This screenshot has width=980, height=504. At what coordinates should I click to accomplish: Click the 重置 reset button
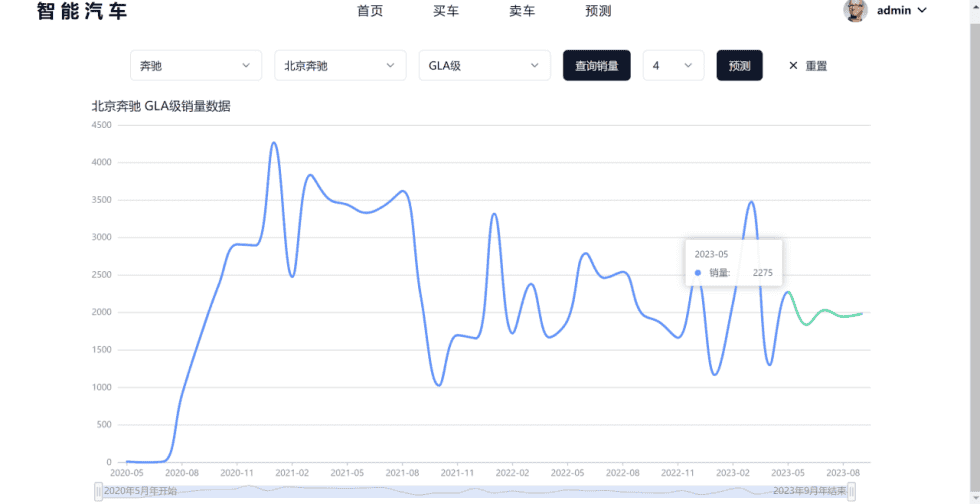click(x=808, y=66)
